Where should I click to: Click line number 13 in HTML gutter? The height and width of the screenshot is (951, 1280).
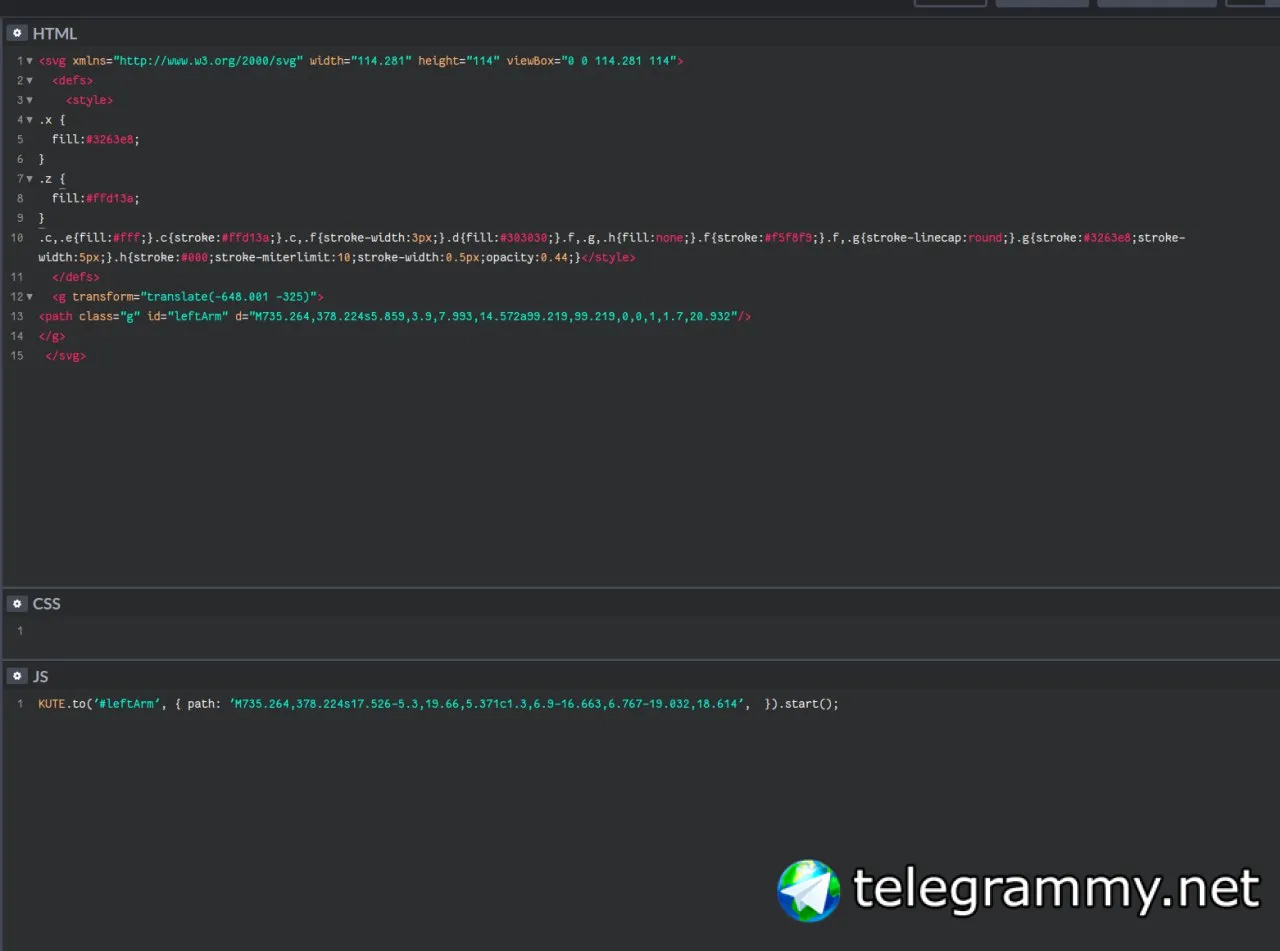pyautogui.click(x=16, y=316)
